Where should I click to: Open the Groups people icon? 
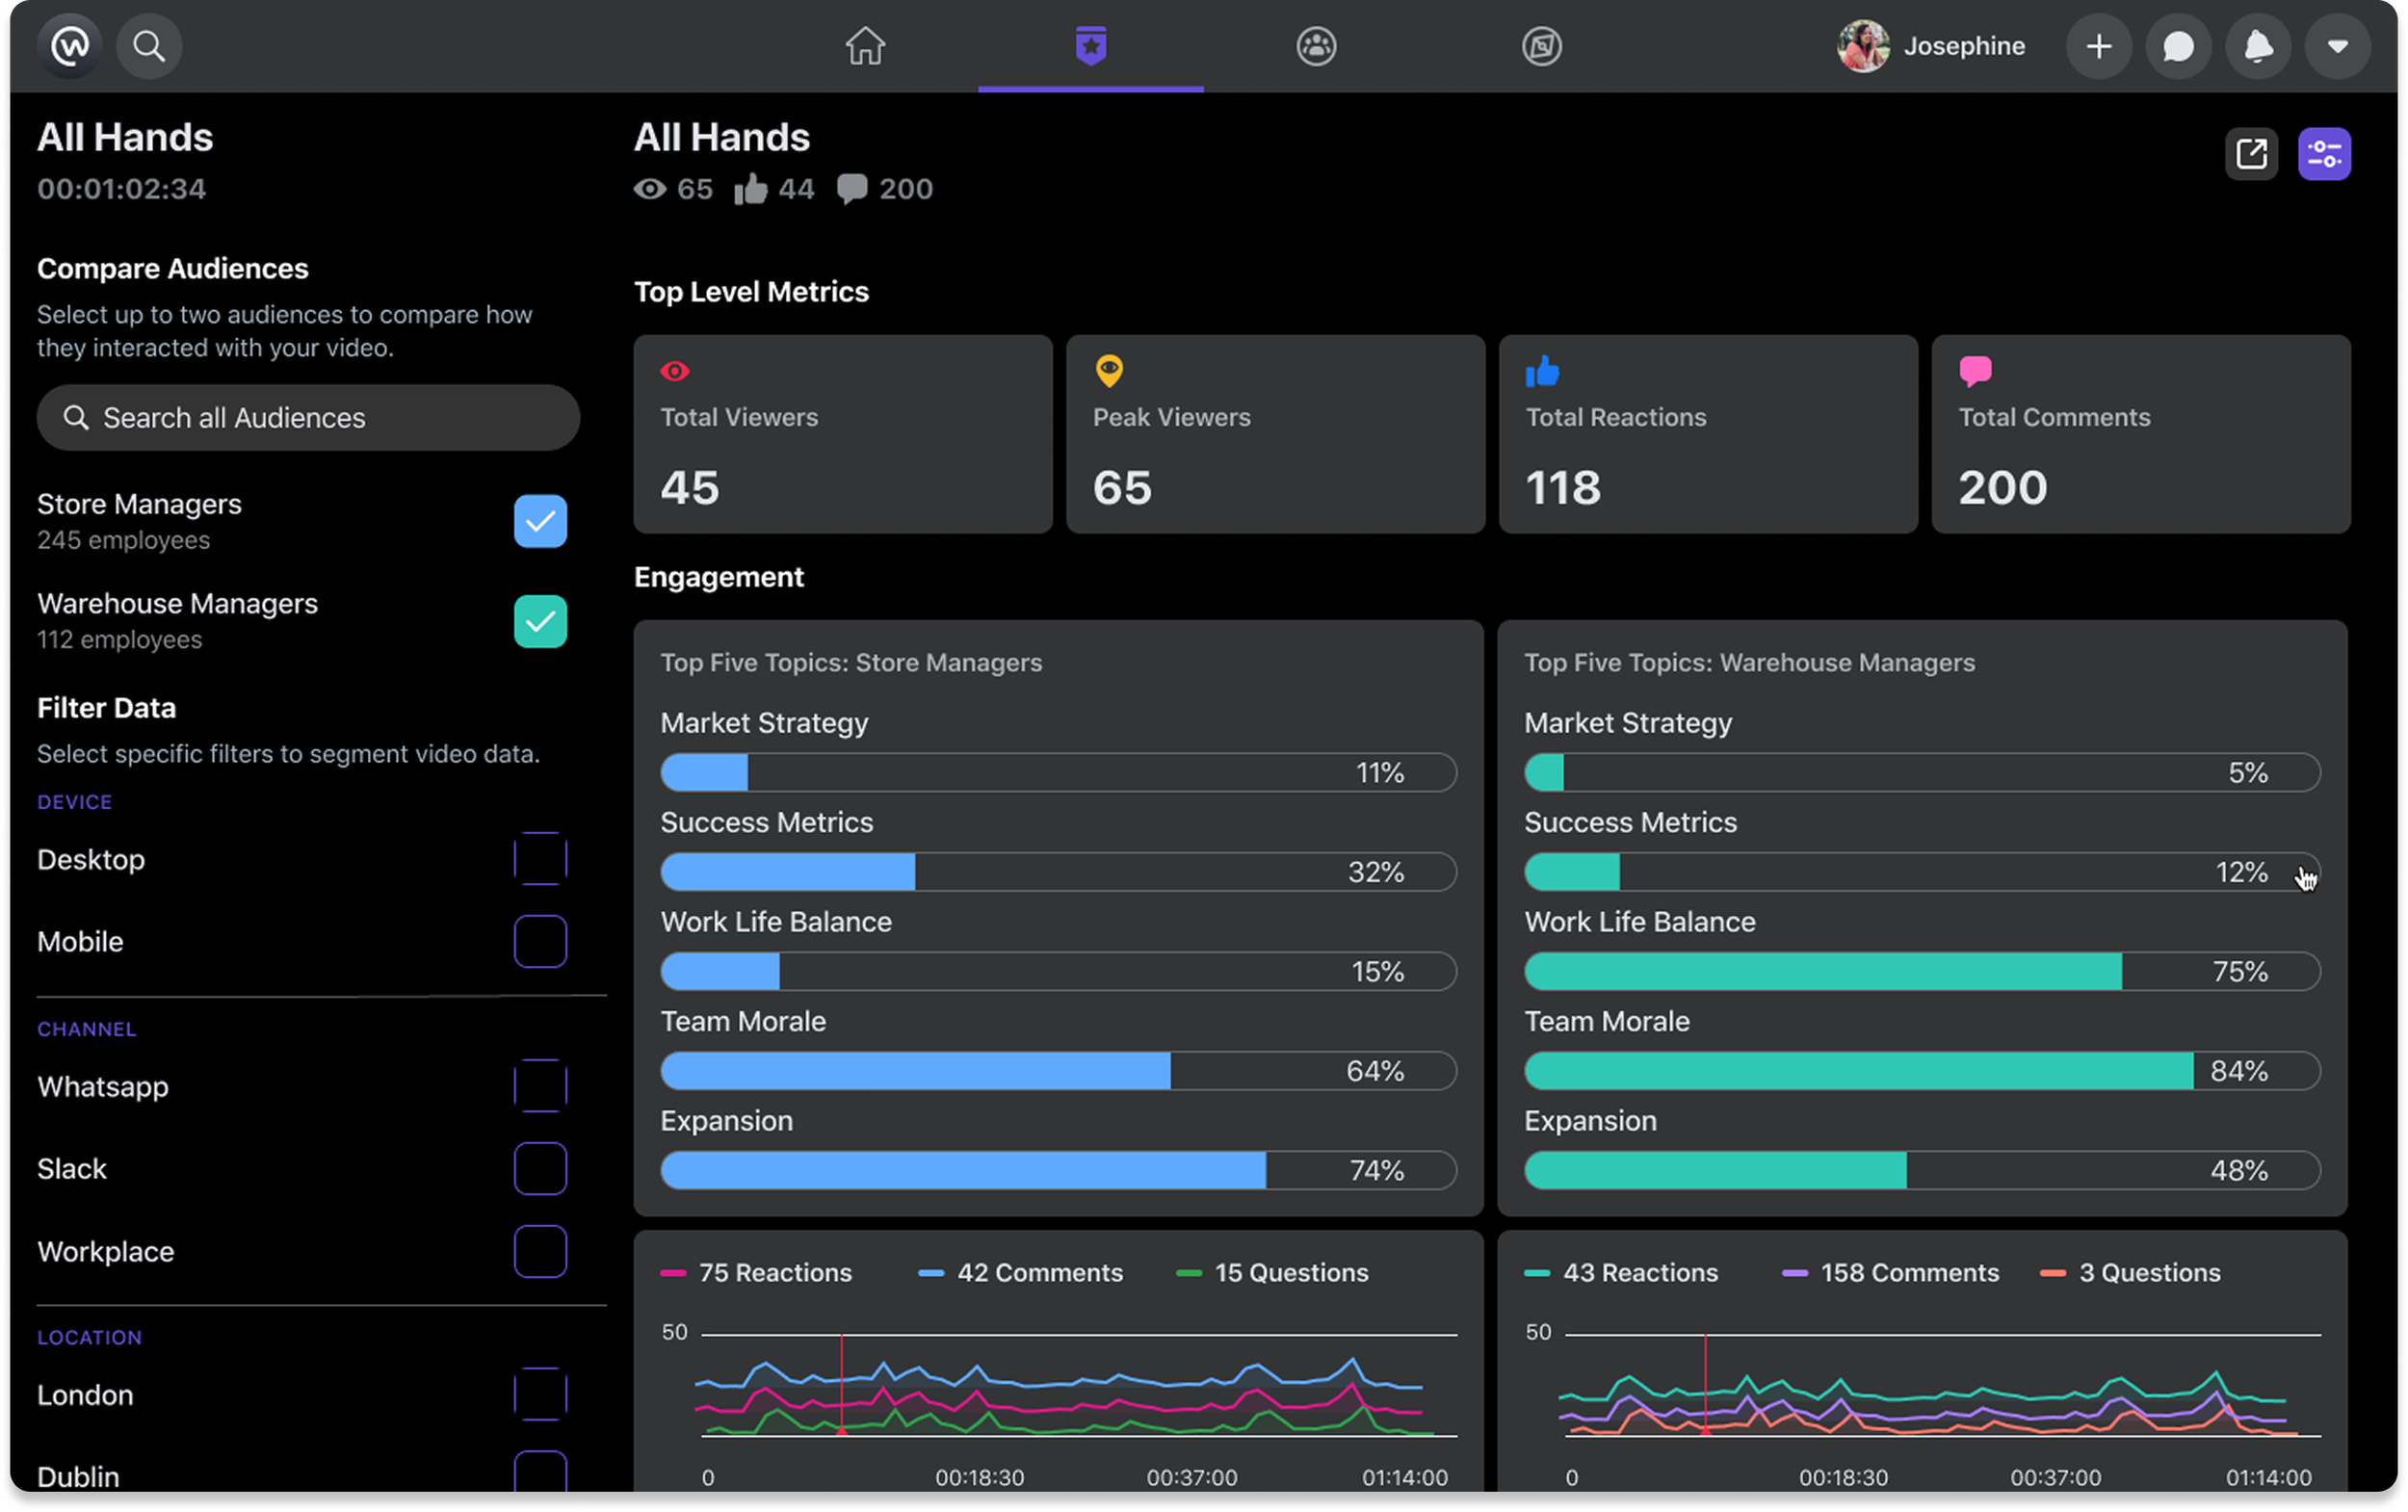click(x=1316, y=46)
